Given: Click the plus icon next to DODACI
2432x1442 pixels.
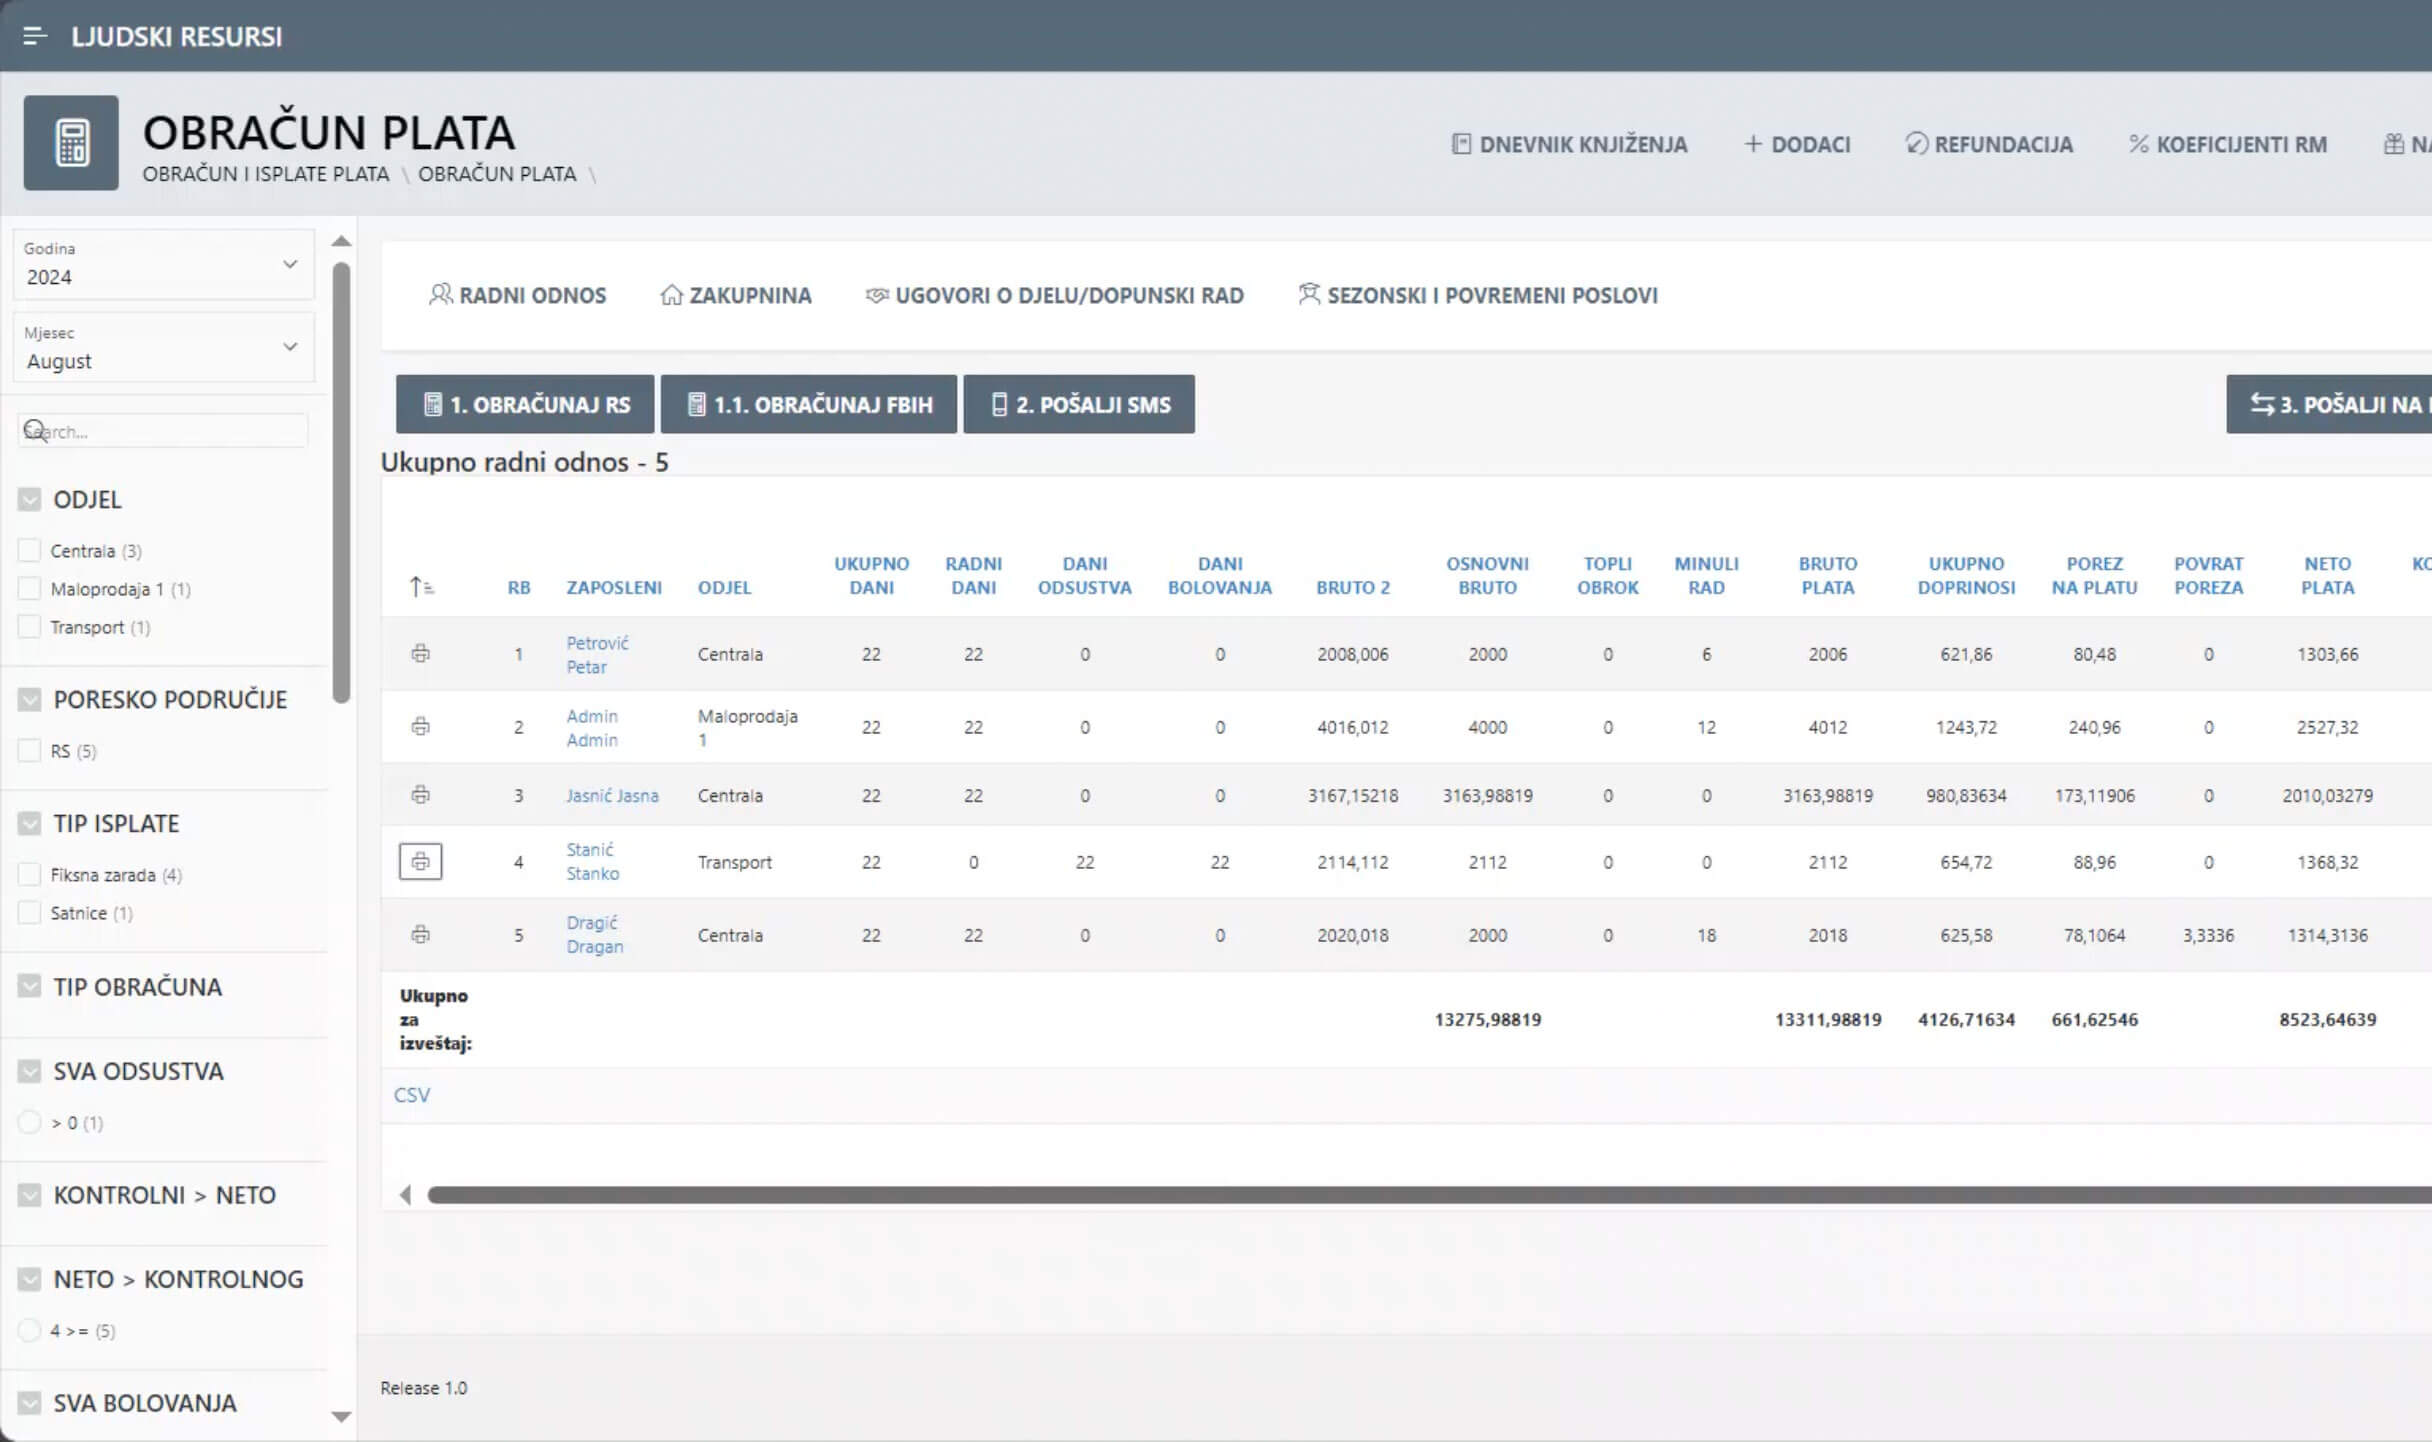Looking at the screenshot, I should pyautogui.click(x=1753, y=144).
